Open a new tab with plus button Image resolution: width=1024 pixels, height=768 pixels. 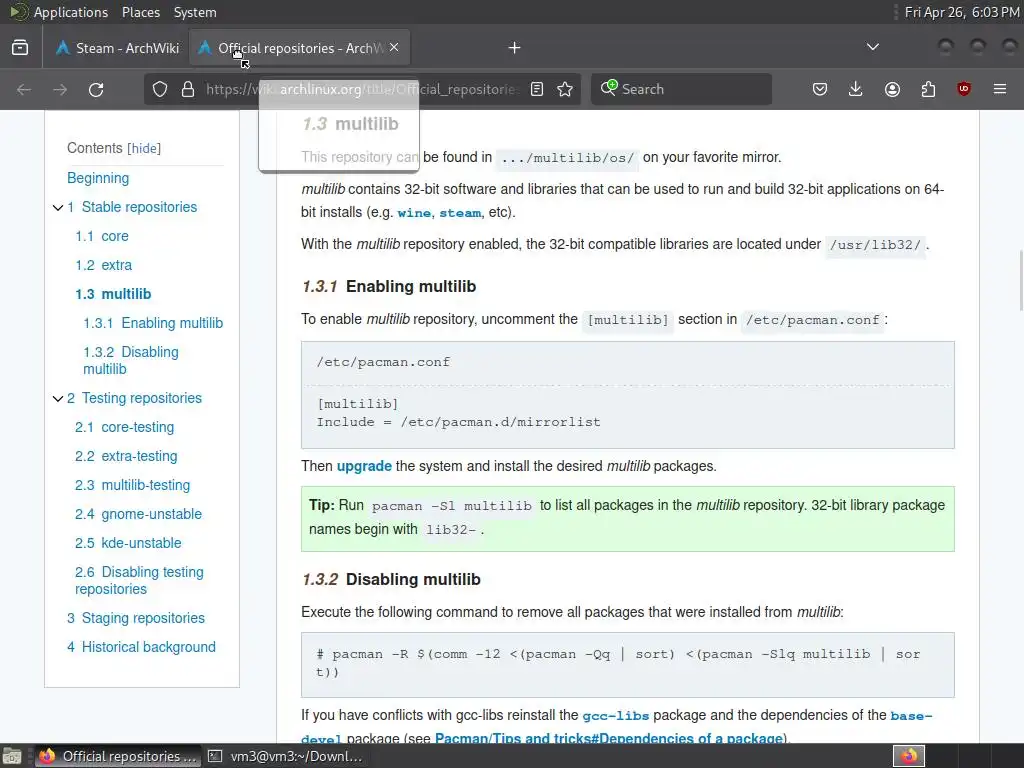click(515, 48)
